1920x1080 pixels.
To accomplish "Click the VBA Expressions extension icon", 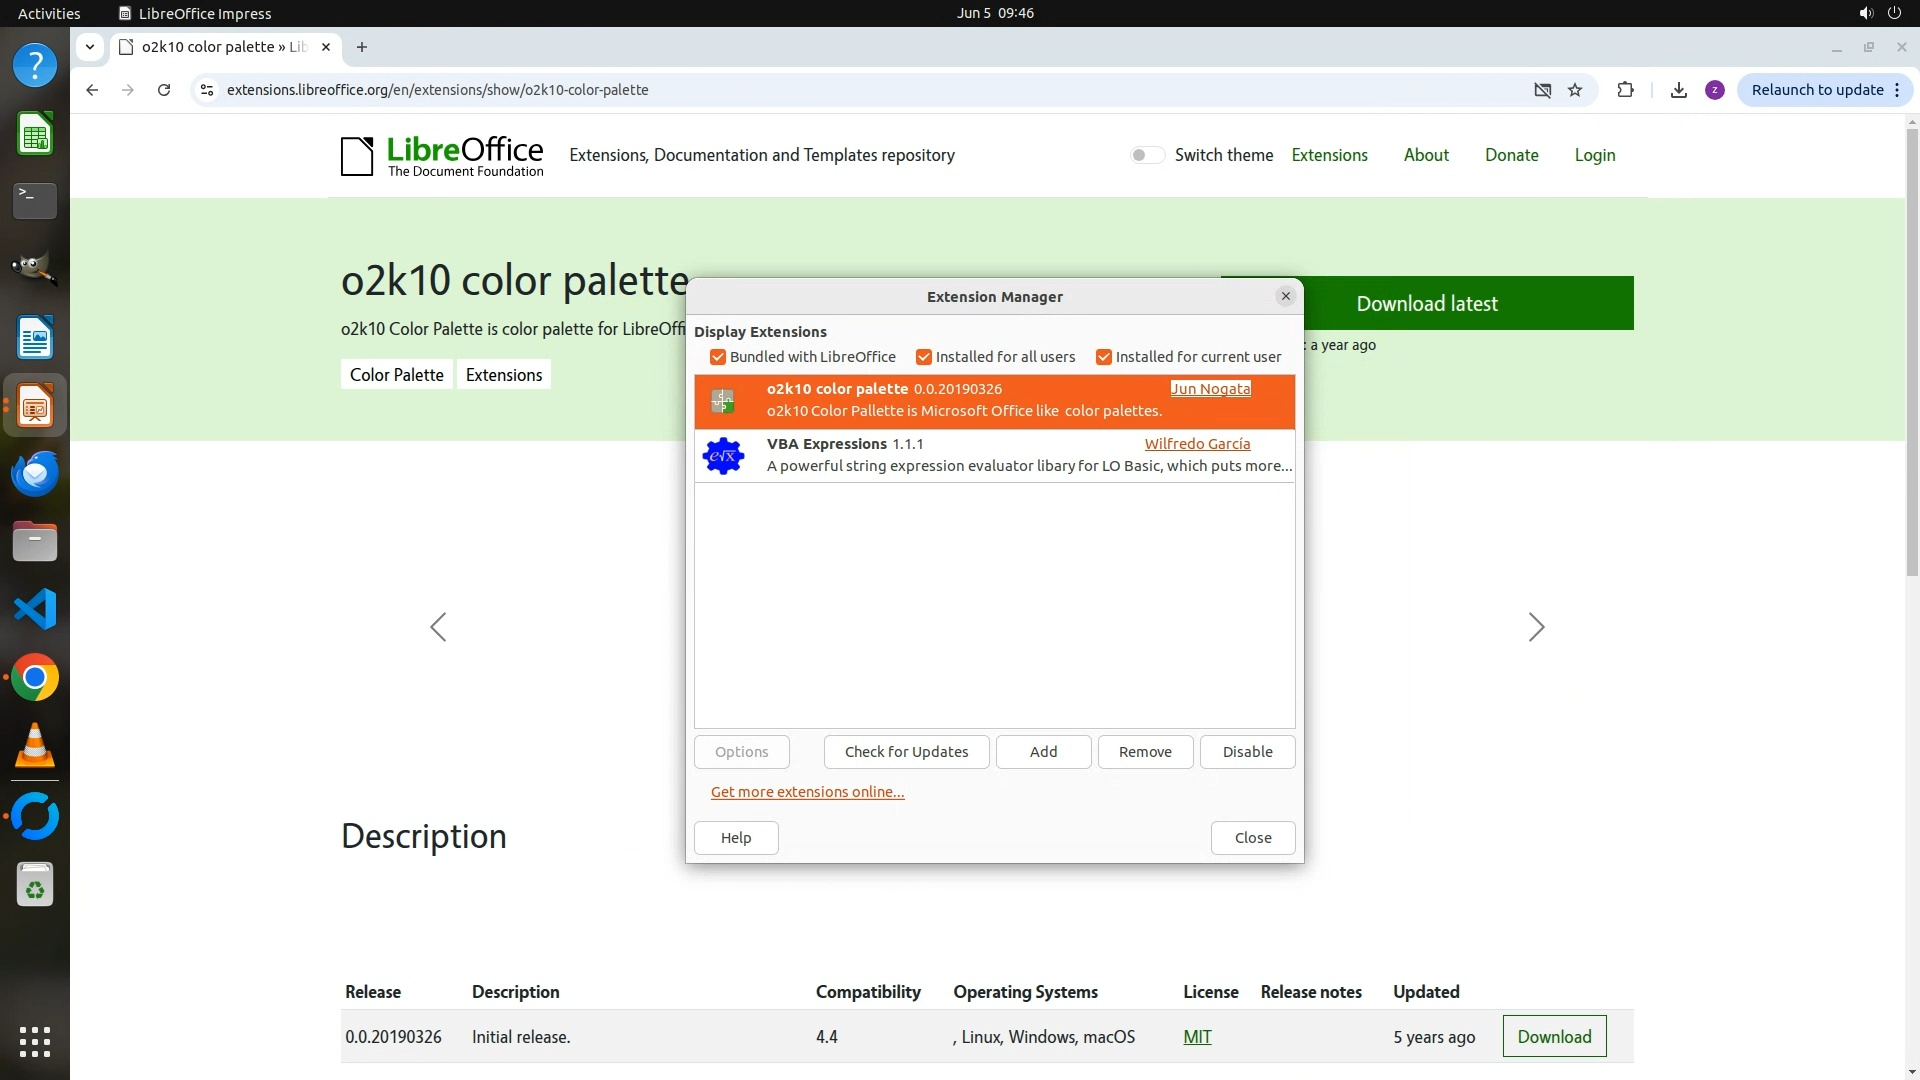I will (x=723, y=456).
